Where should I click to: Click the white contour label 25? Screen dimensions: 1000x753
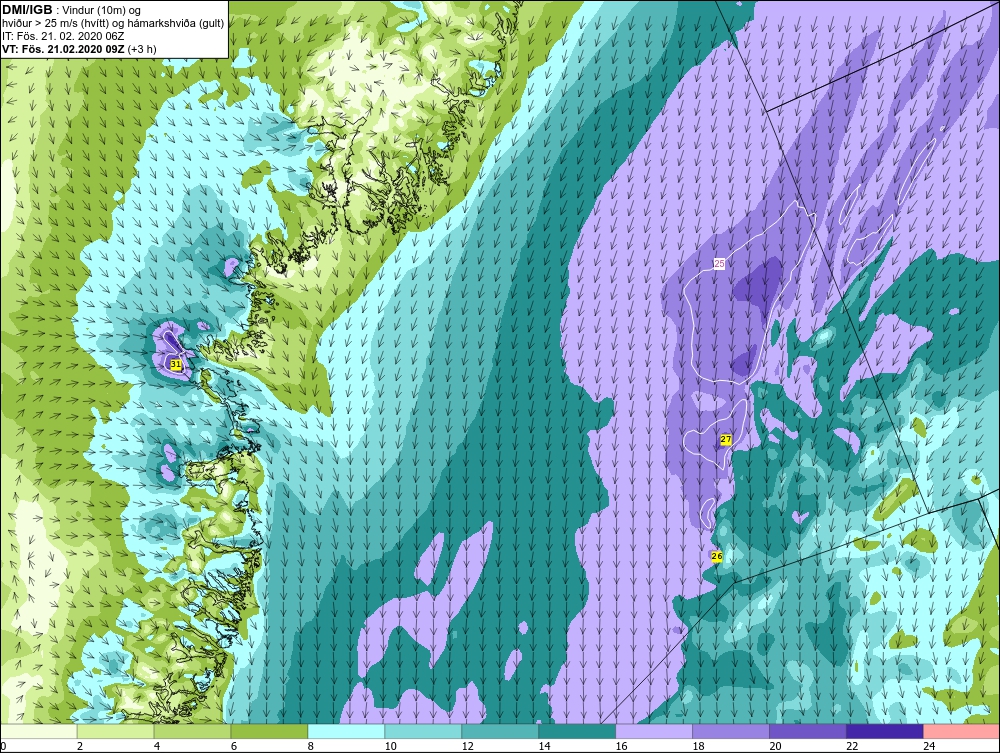[x=719, y=263]
